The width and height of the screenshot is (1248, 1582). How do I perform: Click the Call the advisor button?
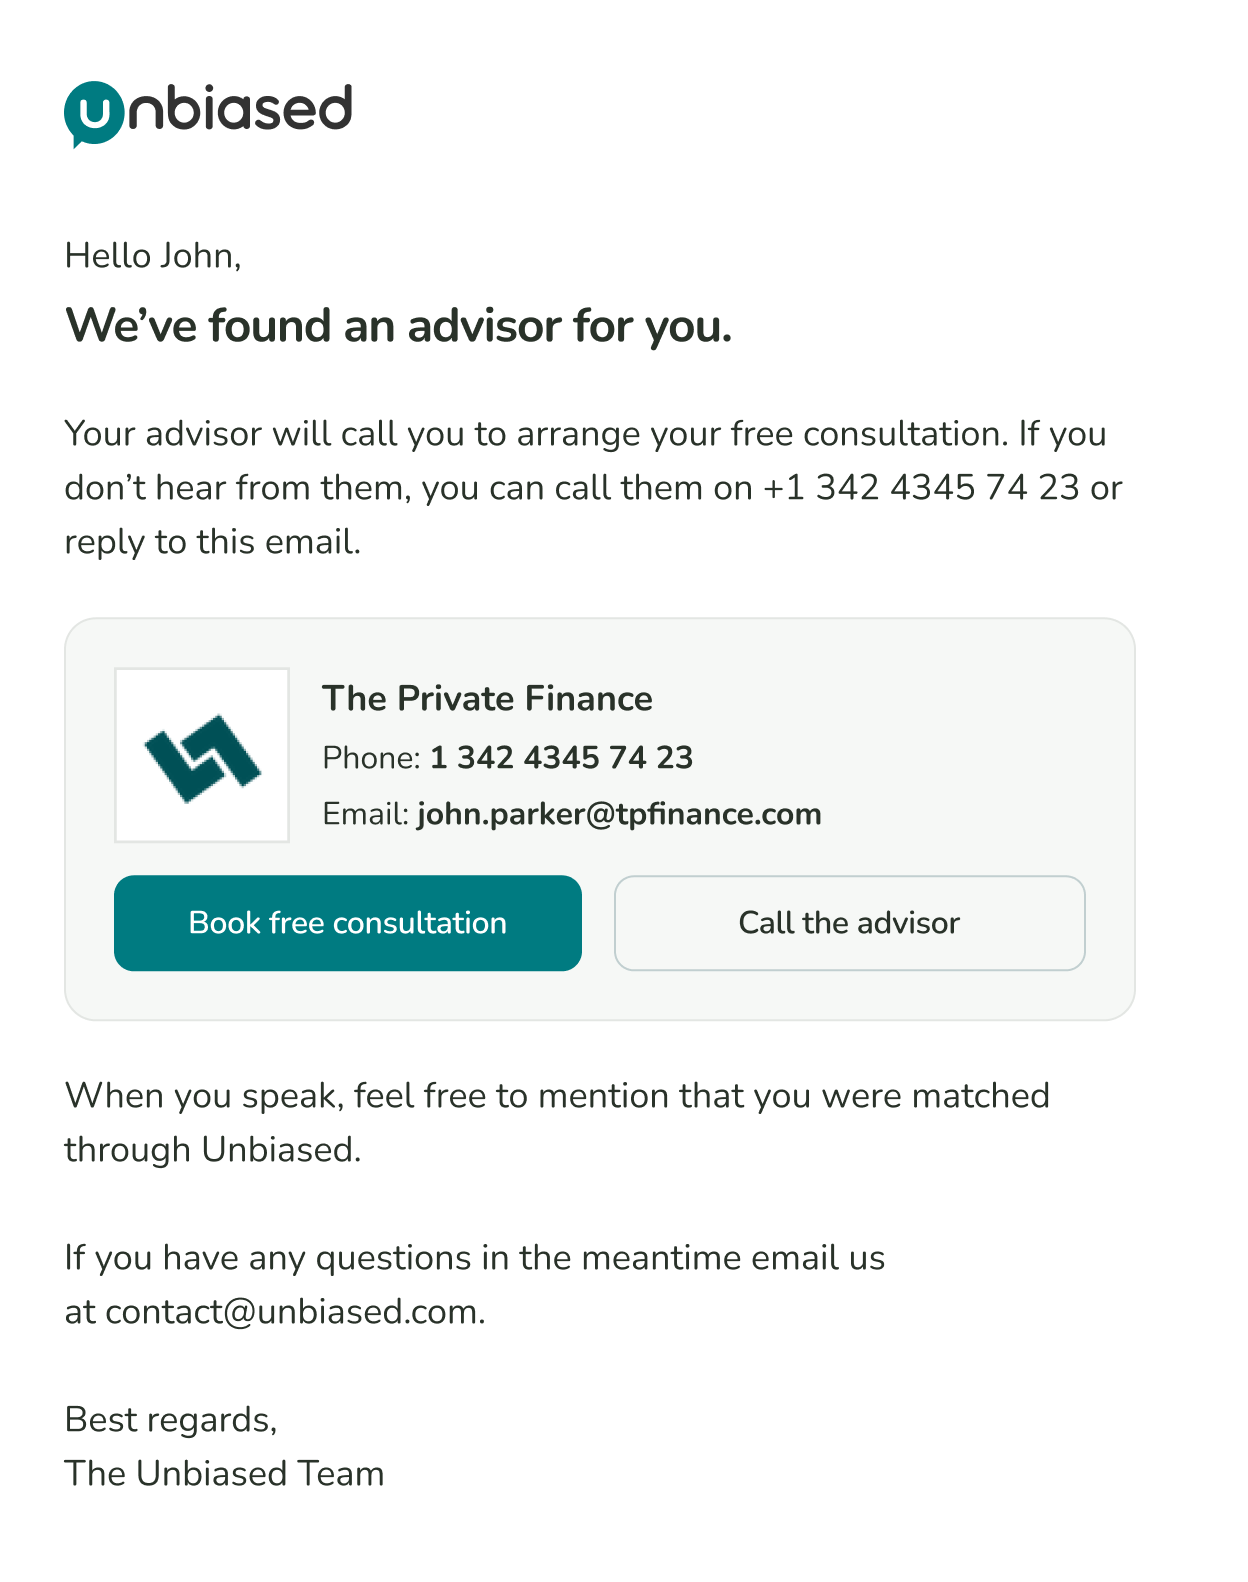[849, 923]
